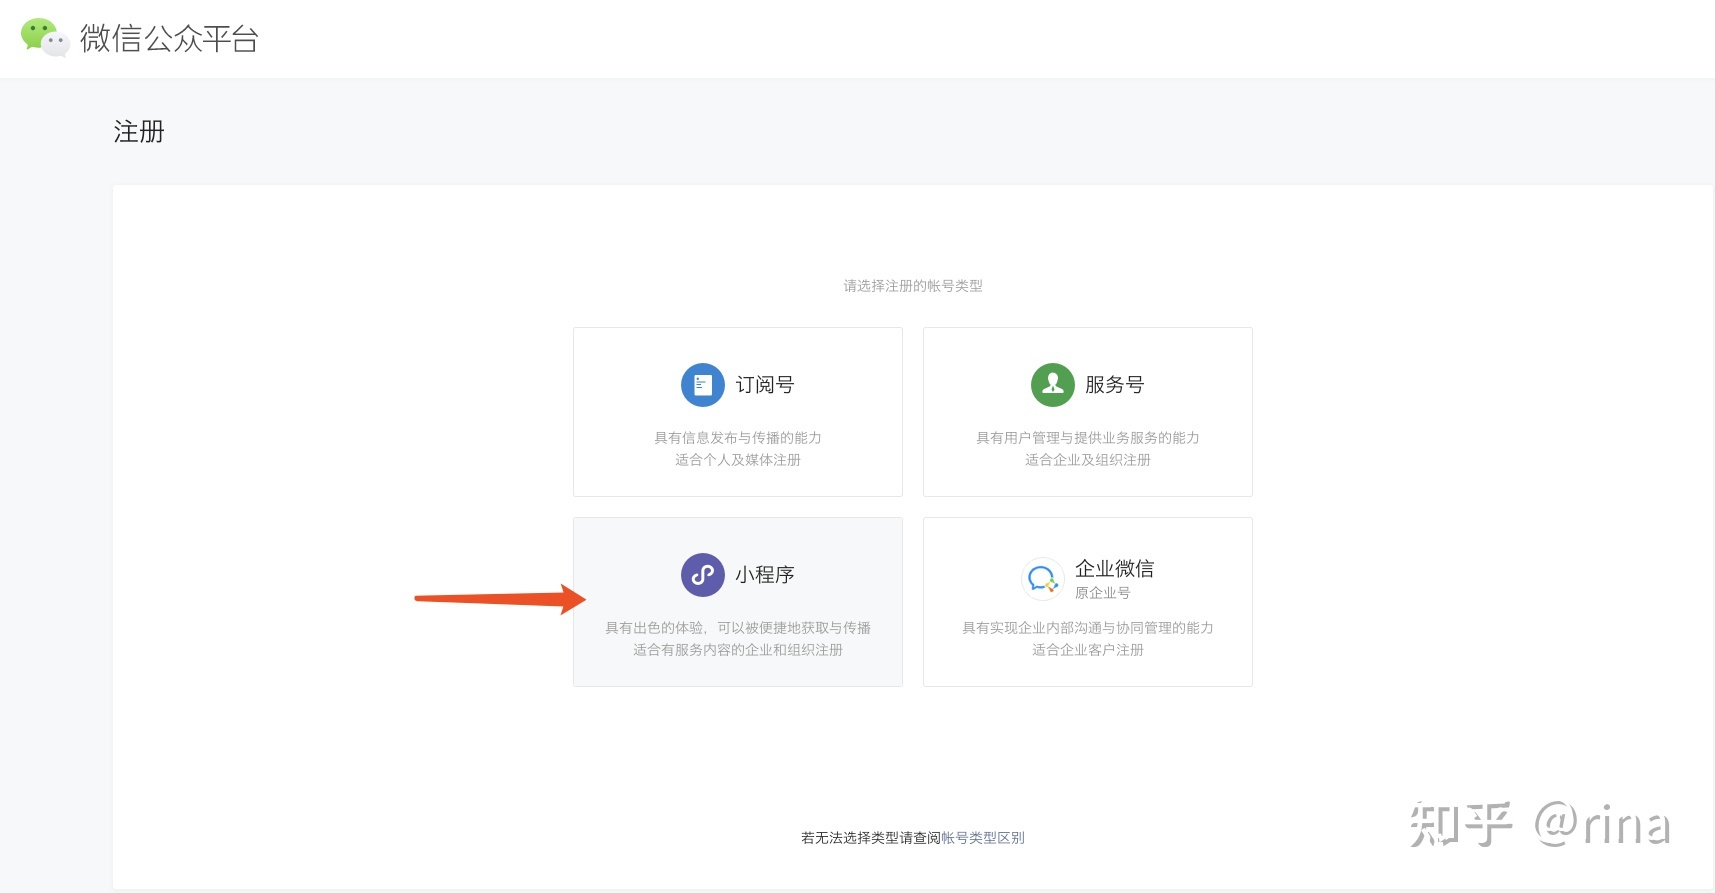Open the 帐号类型区别 help link
The height and width of the screenshot is (893, 1715).
tap(983, 838)
